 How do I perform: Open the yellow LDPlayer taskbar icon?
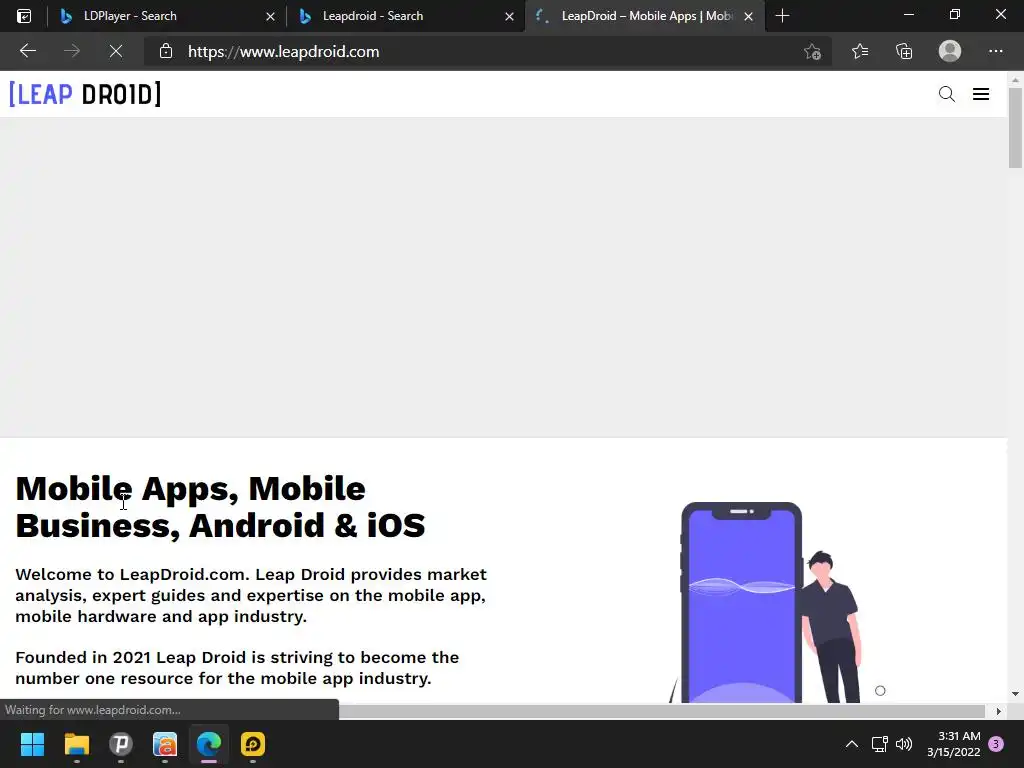tap(253, 744)
